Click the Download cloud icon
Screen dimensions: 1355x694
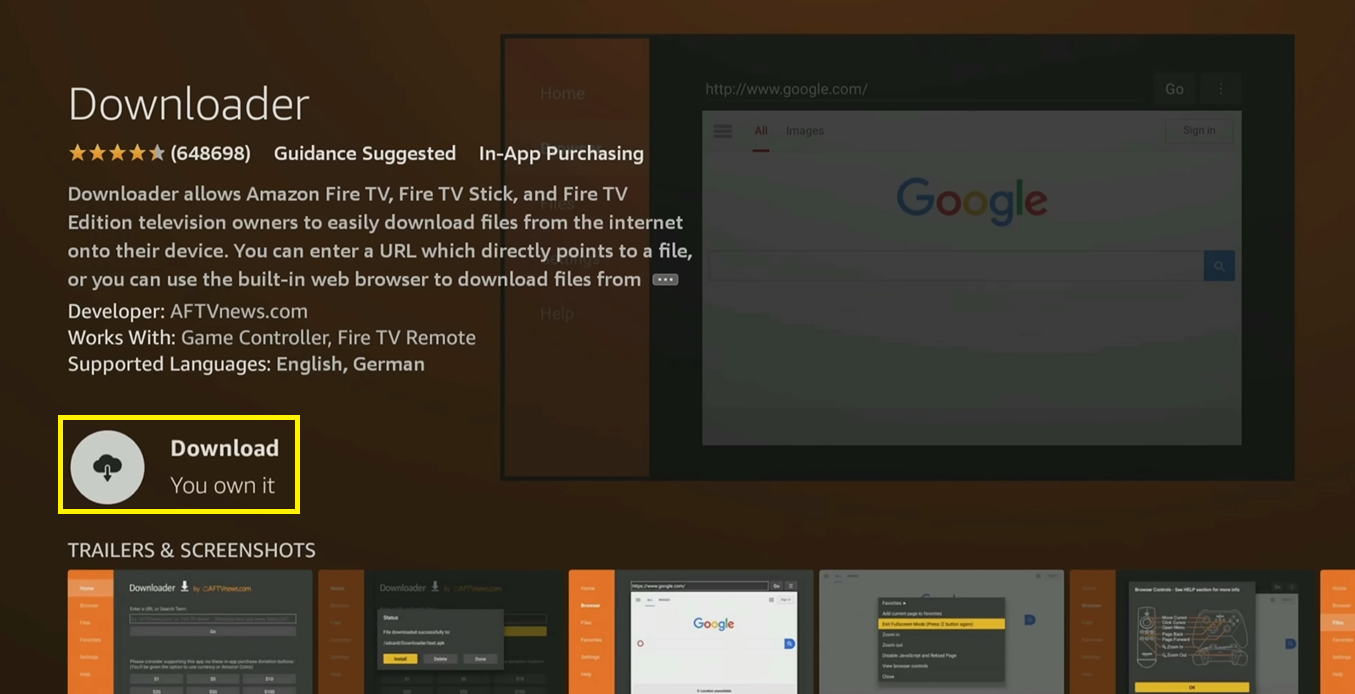(107, 467)
